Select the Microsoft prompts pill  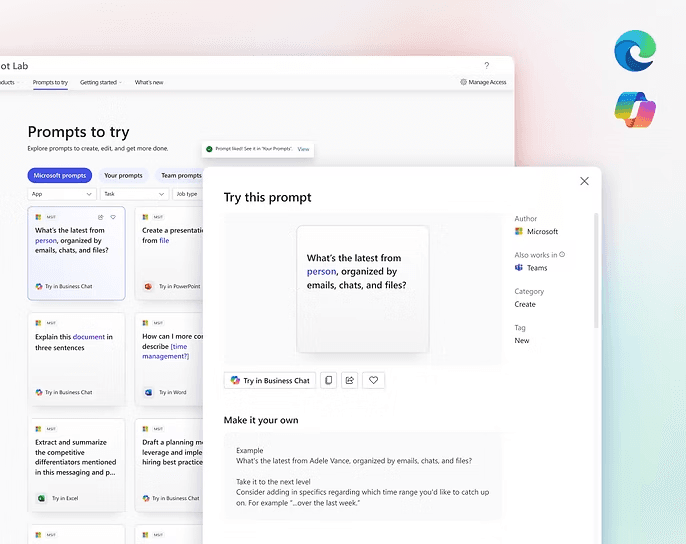(x=60, y=175)
